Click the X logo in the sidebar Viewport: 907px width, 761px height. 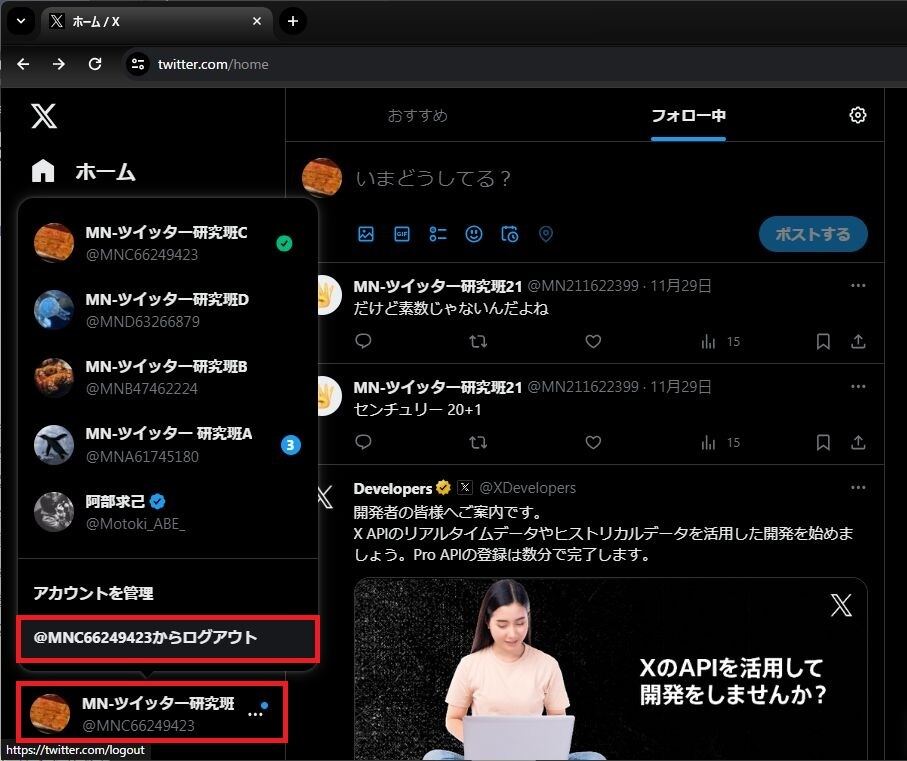(44, 116)
